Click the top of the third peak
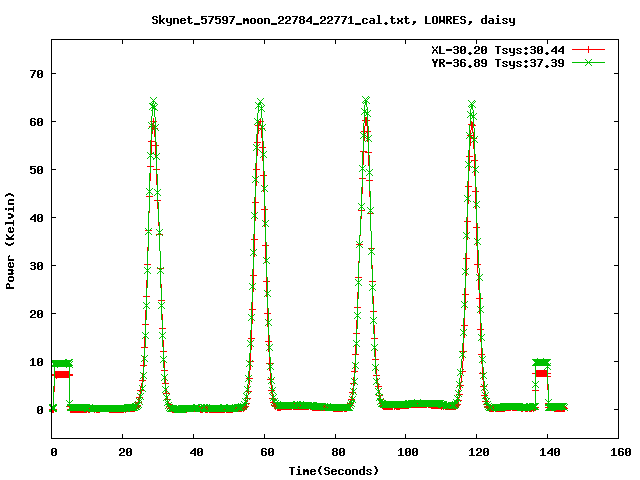The image size is (640, 480). coord(366,101)
